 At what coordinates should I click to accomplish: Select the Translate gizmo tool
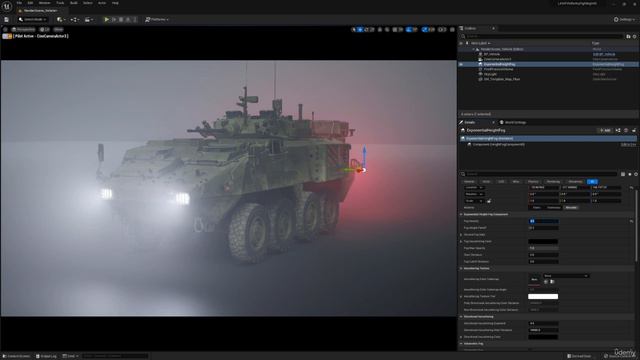[360, 29]
